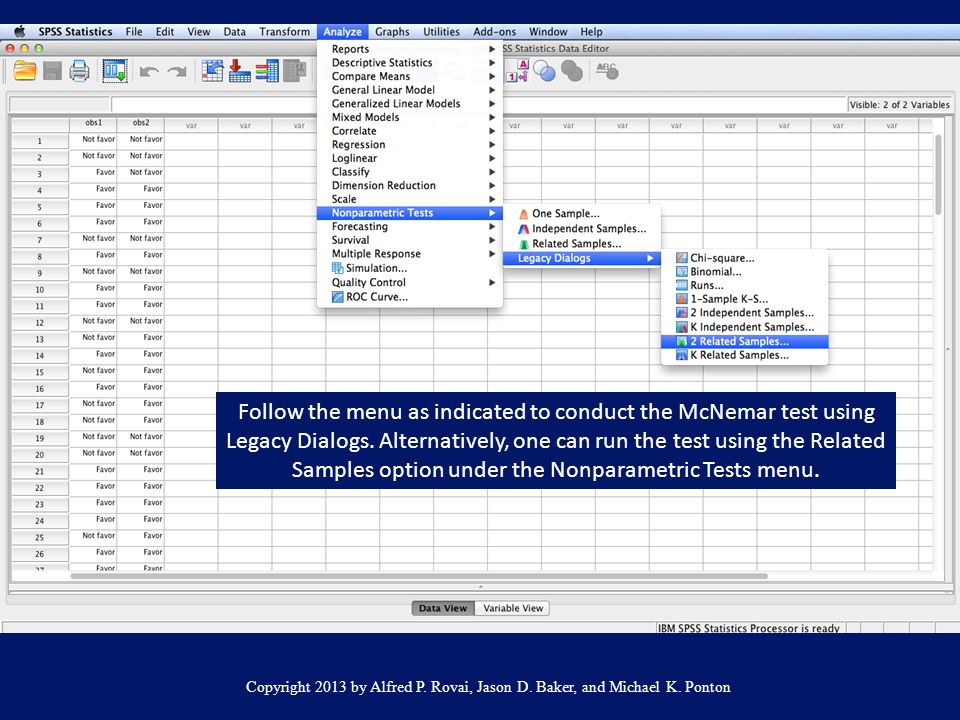Open the Transform menu

[x=285, y=32]
